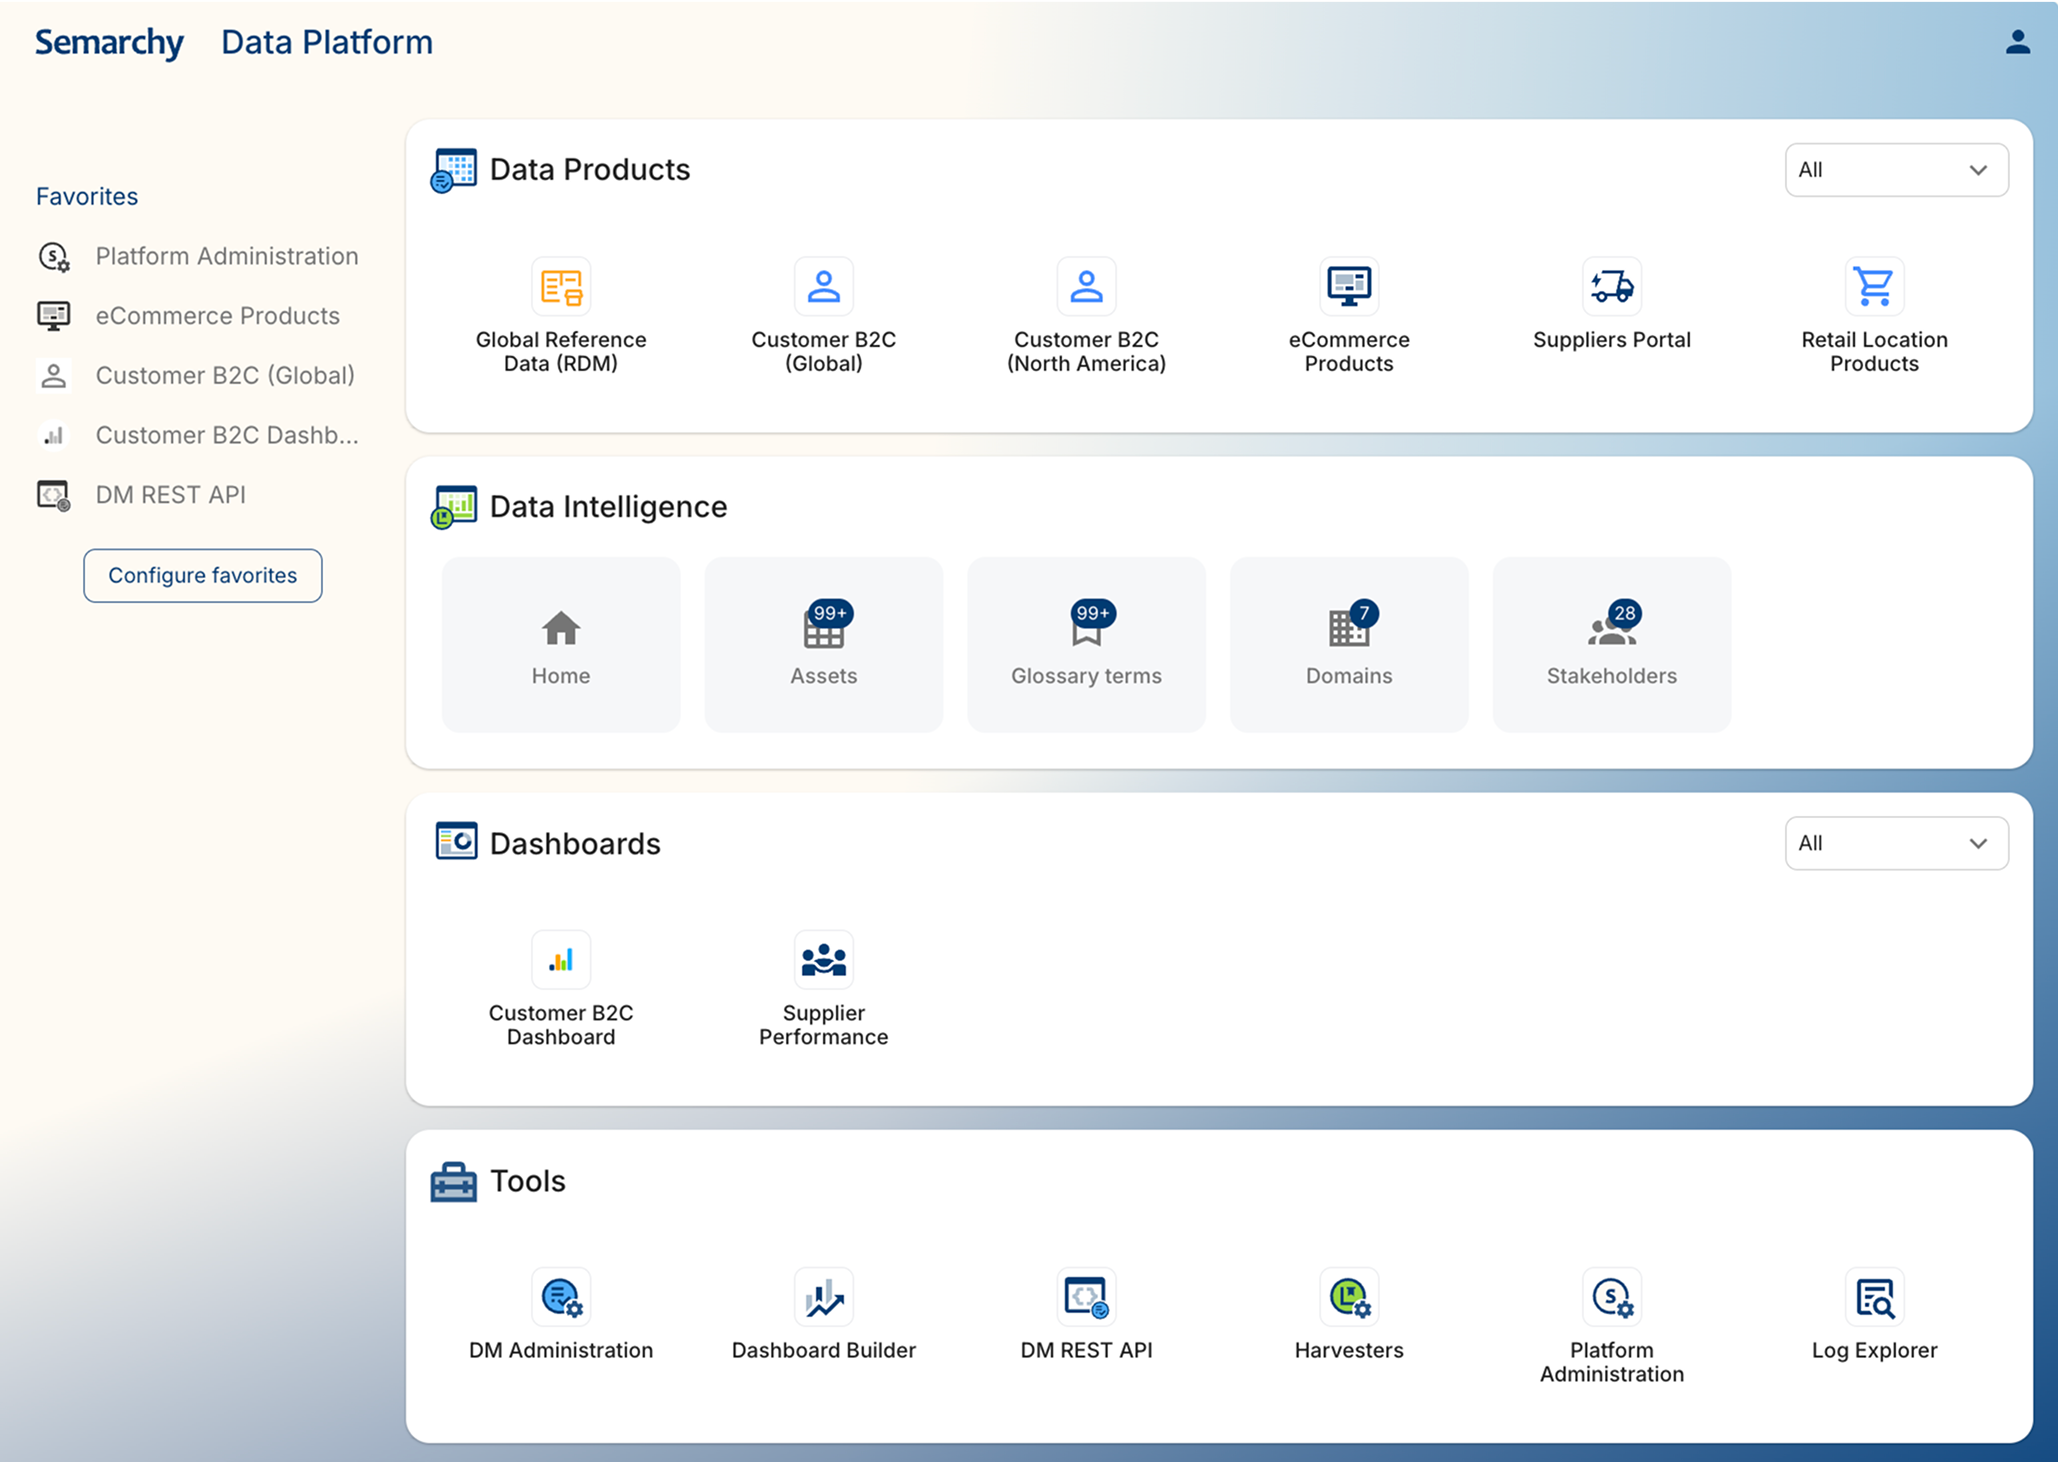
Task: Launch Platform Administration tool icon
Action: pos(1612,1297)
